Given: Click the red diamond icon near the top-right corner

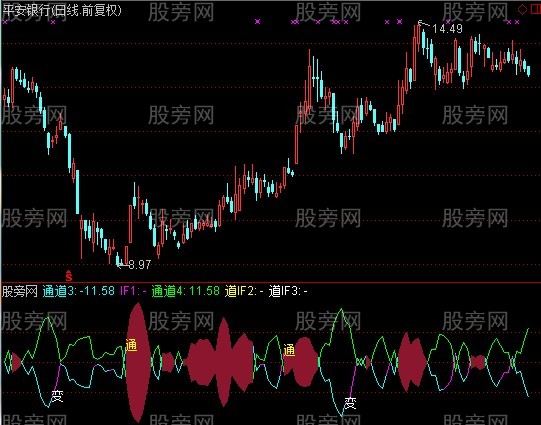Looking at the screenshot, I should [x=522, y=9].
